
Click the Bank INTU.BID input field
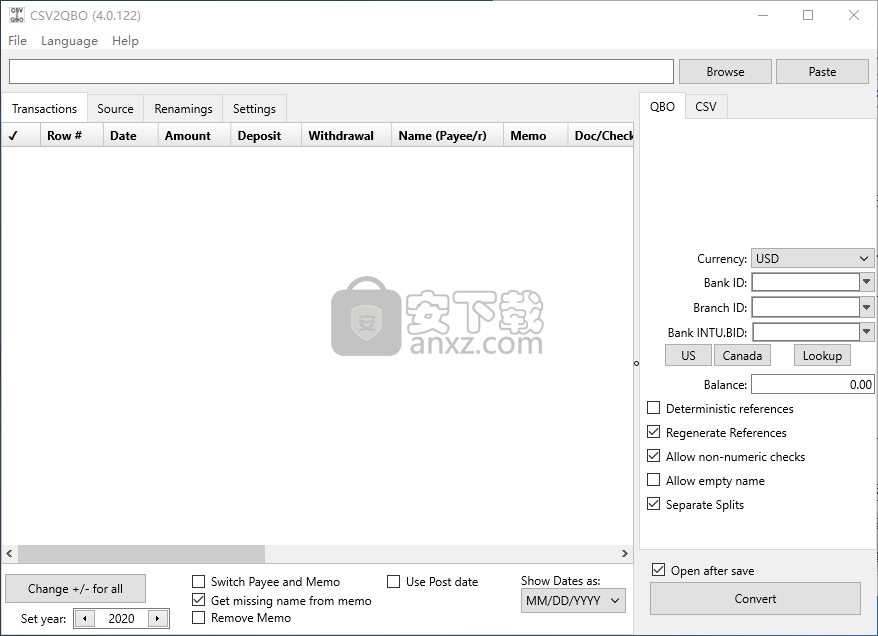805,332
